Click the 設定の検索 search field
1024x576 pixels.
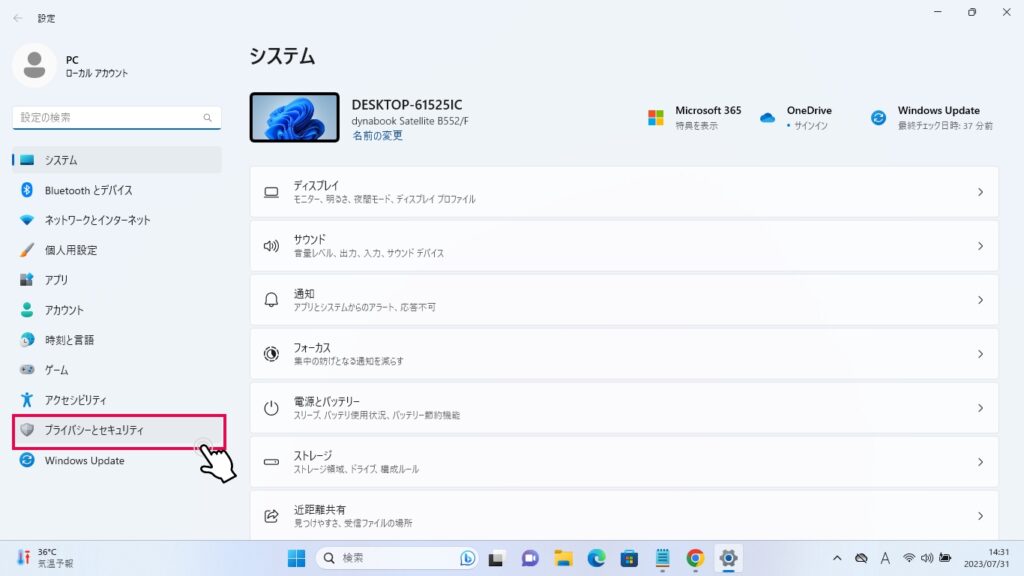[x=108, y=117]
